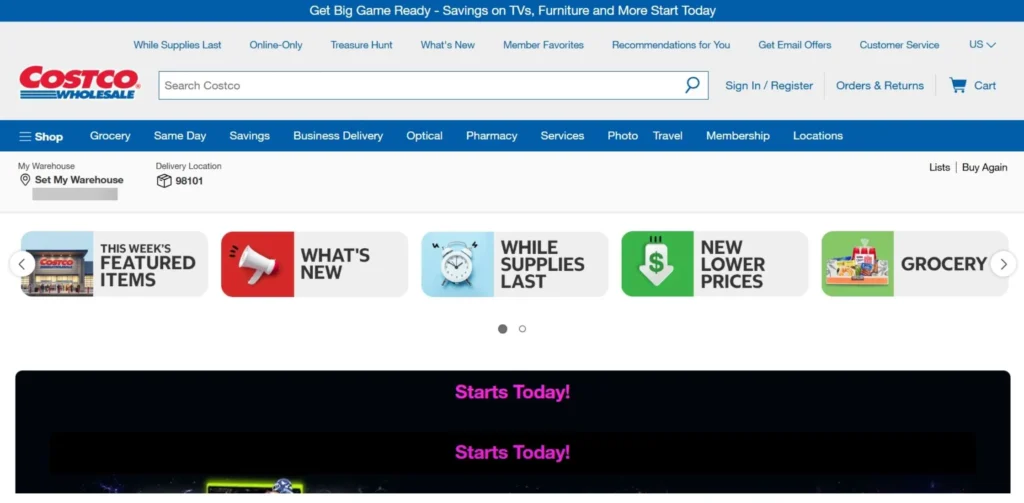The image size is (1024, 503).
Task: Click the warehouse location pin icon
Action: pos(25,180)
